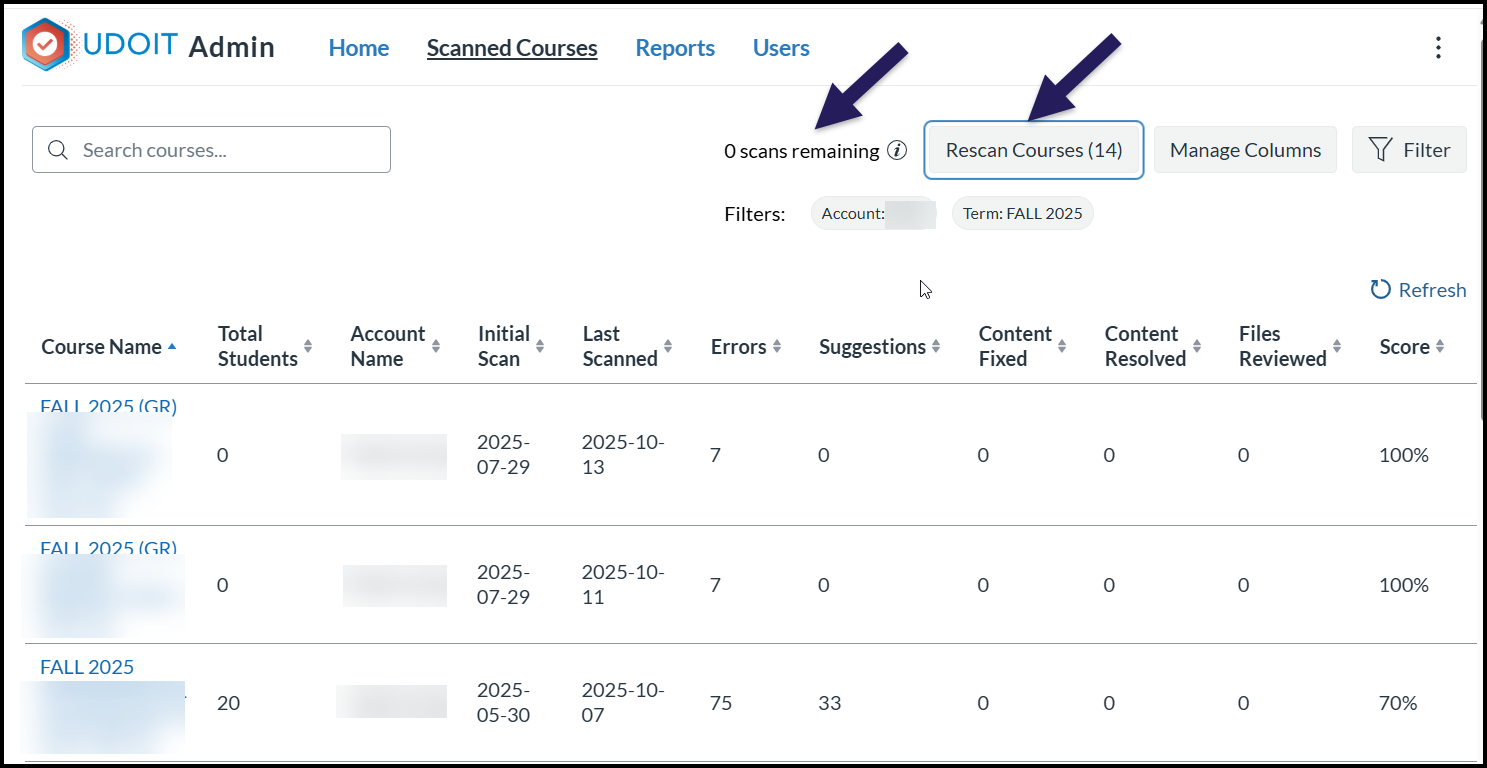Open the FALL 2025 course link

85,666
